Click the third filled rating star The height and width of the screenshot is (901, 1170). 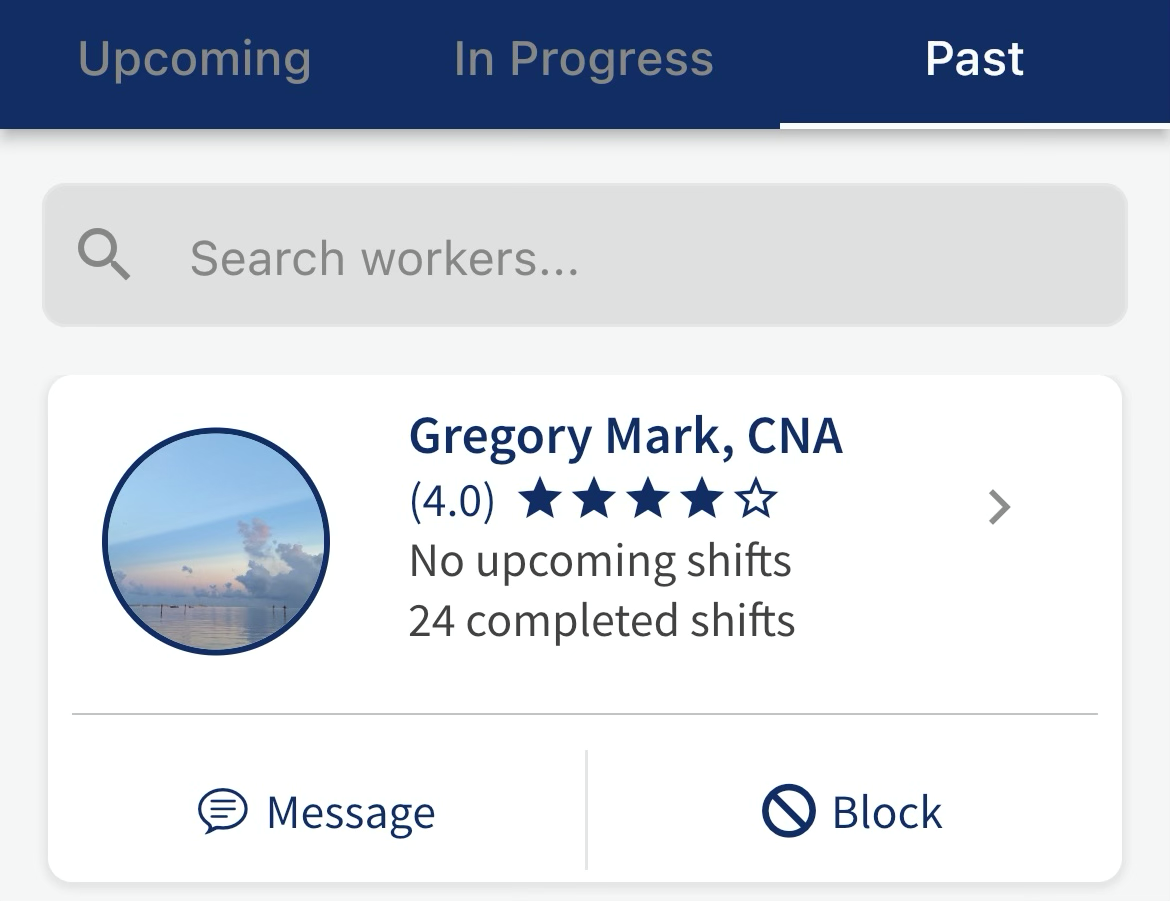pos(648,499)
